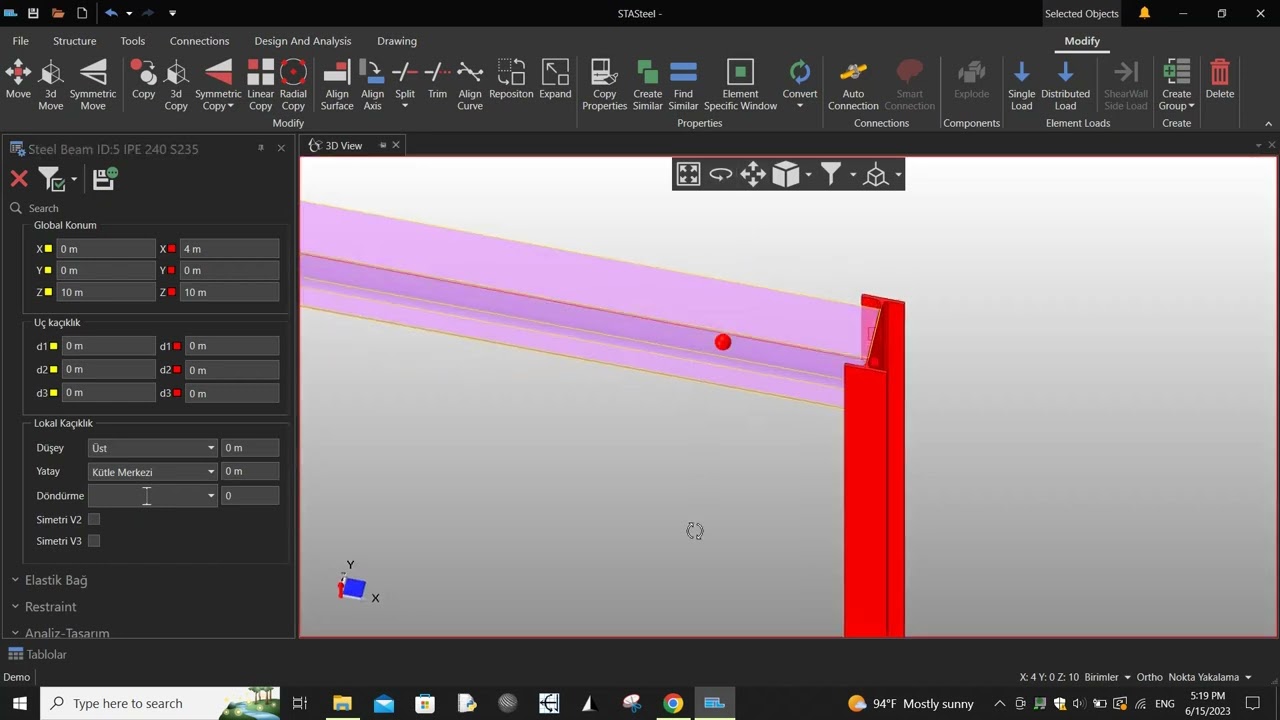Select the Modify ribbon tab

tap(1082, 41)
